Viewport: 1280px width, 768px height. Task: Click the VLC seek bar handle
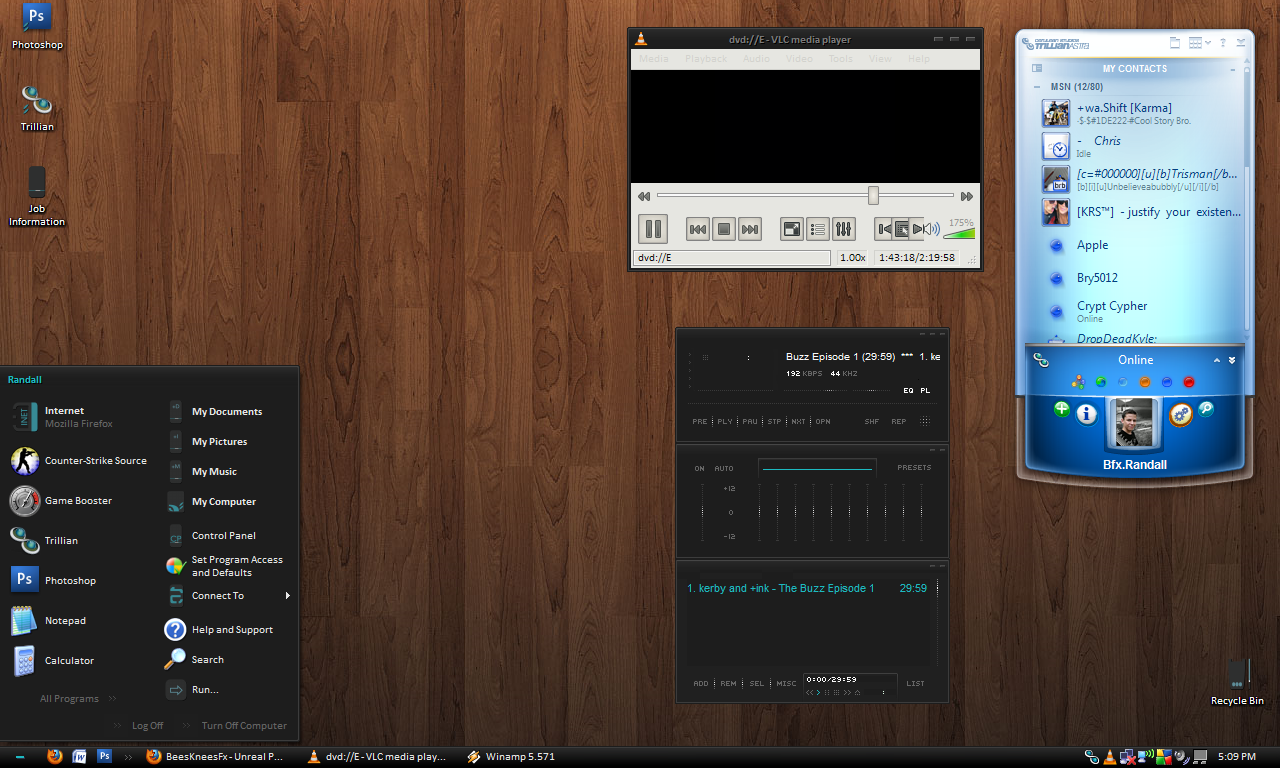873,195
